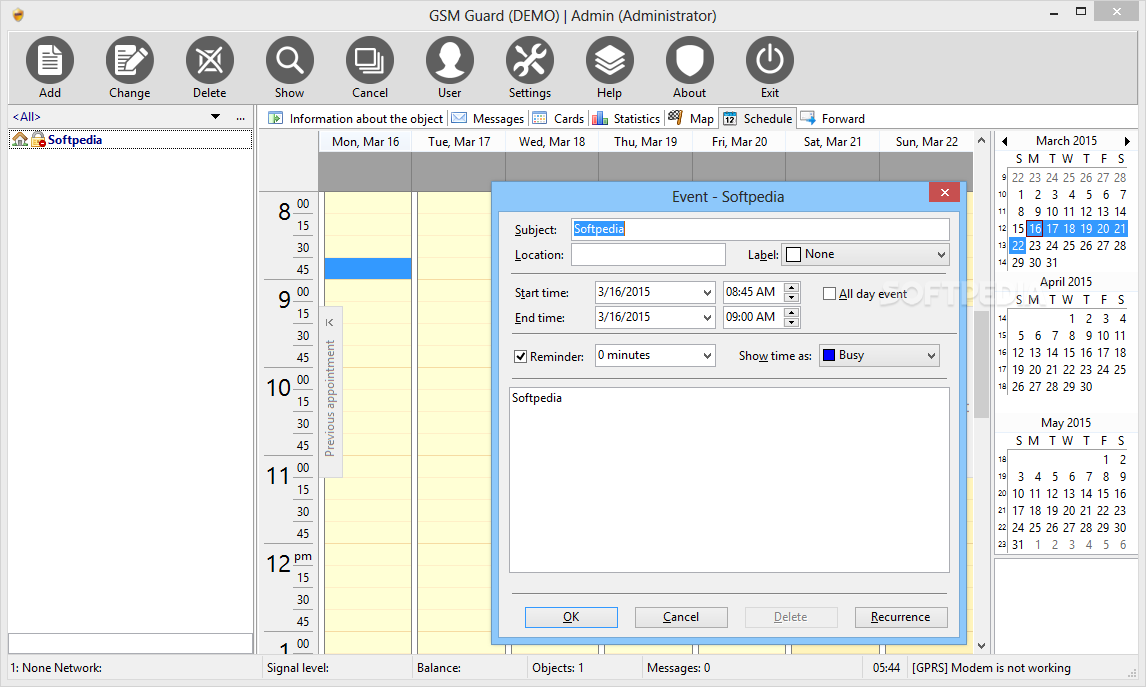Click the Modem is not working status
The image size is (1146, 687).
[991, 668]
